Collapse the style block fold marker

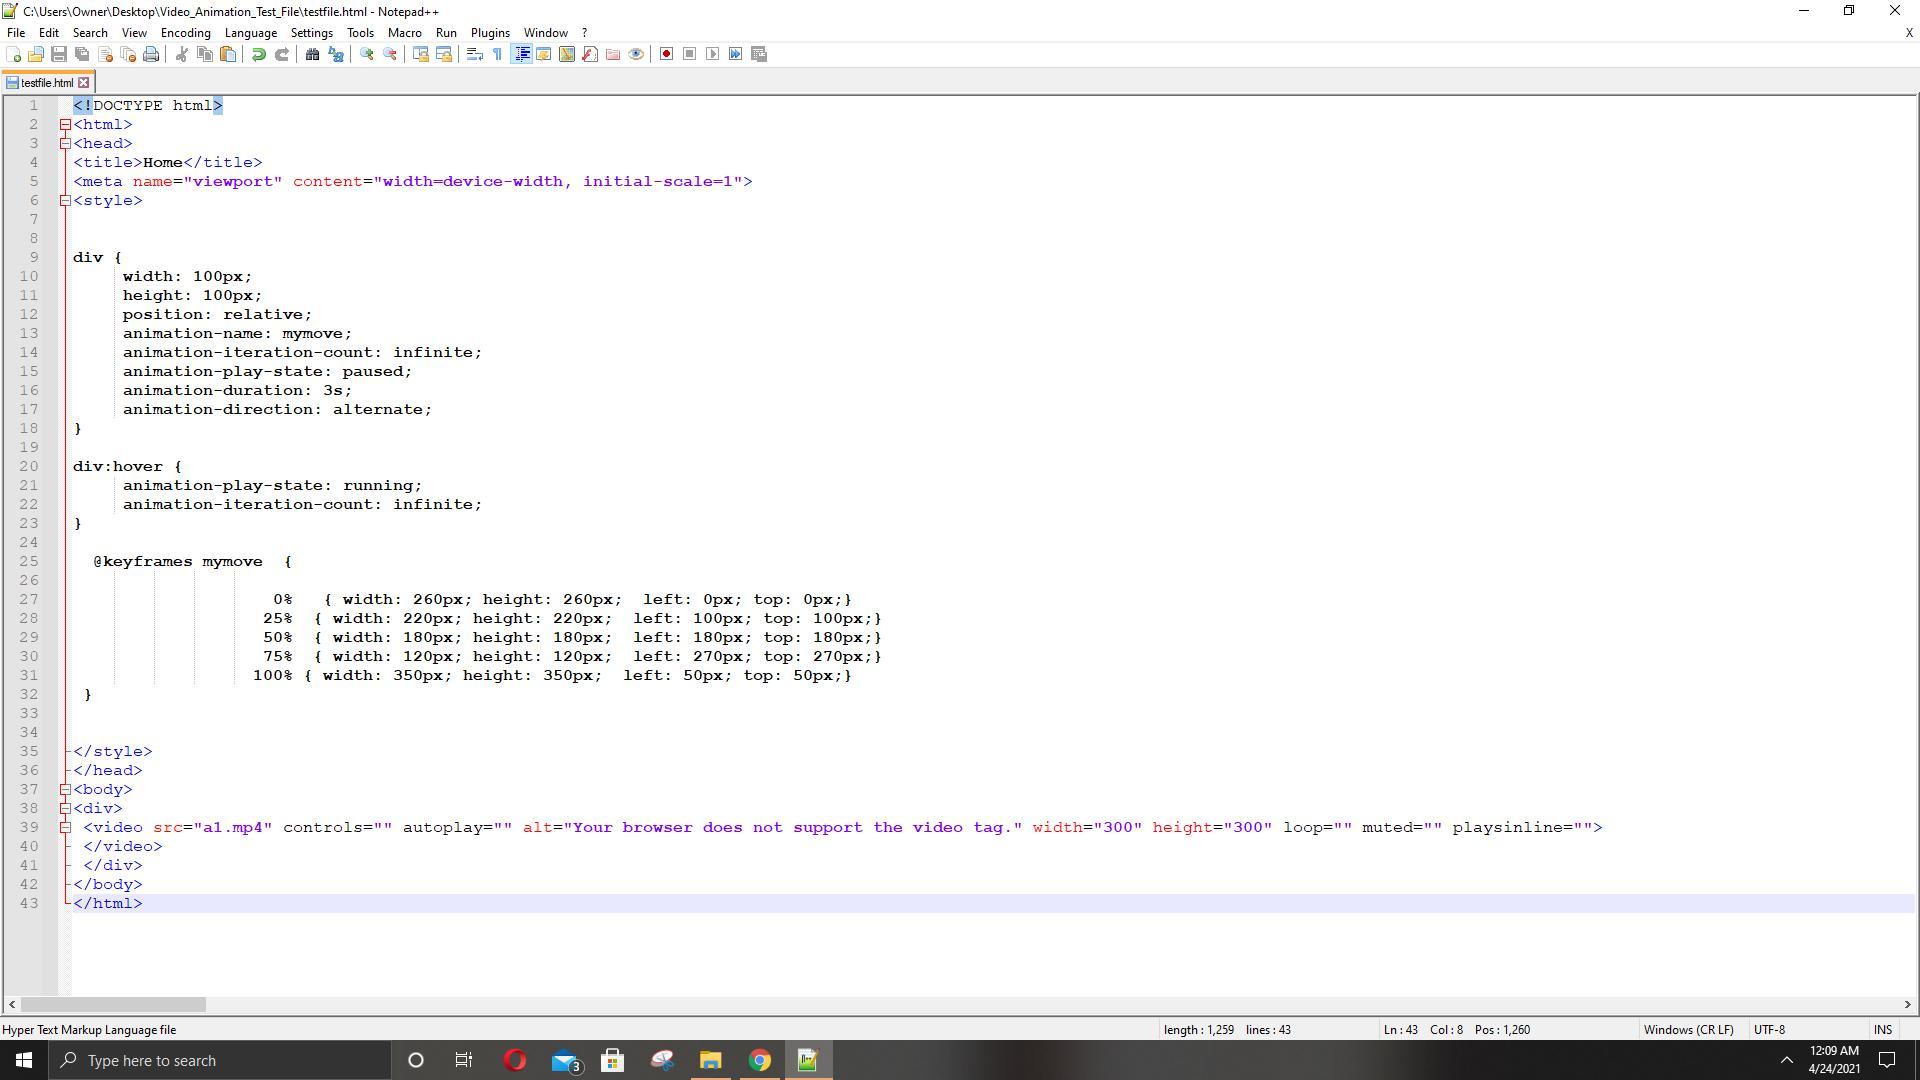pyautogui.click(x=65, y=201)
